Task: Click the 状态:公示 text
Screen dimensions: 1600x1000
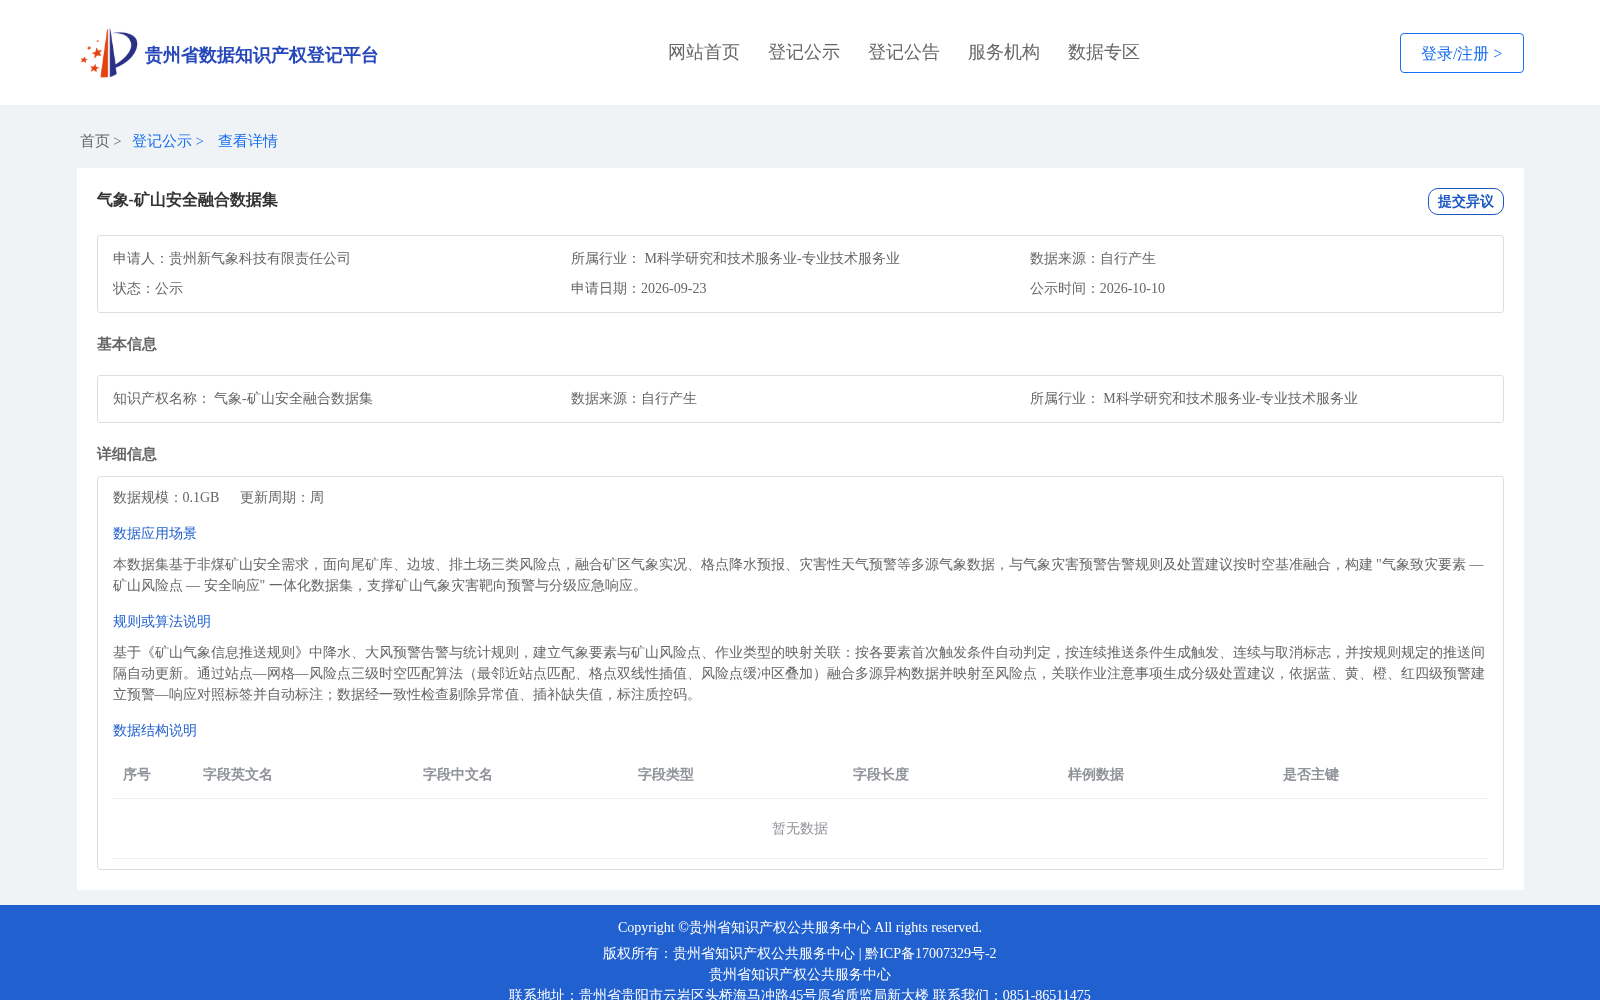Action: tap(148, 288)
